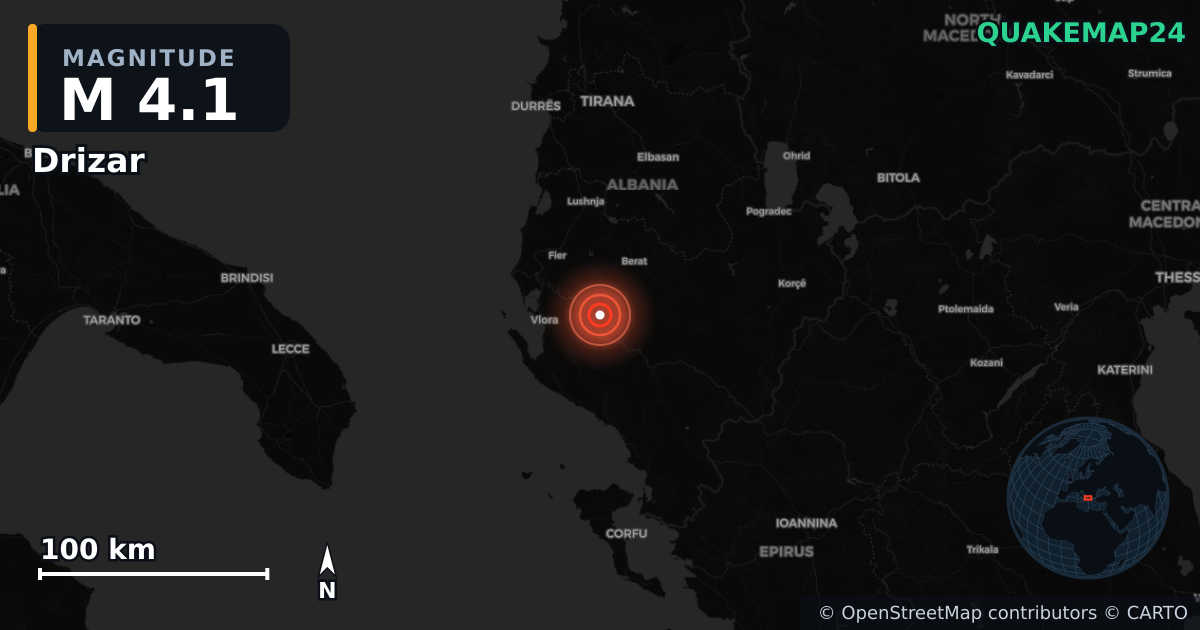Select the Lushnja town label

(x=586, y=201)
